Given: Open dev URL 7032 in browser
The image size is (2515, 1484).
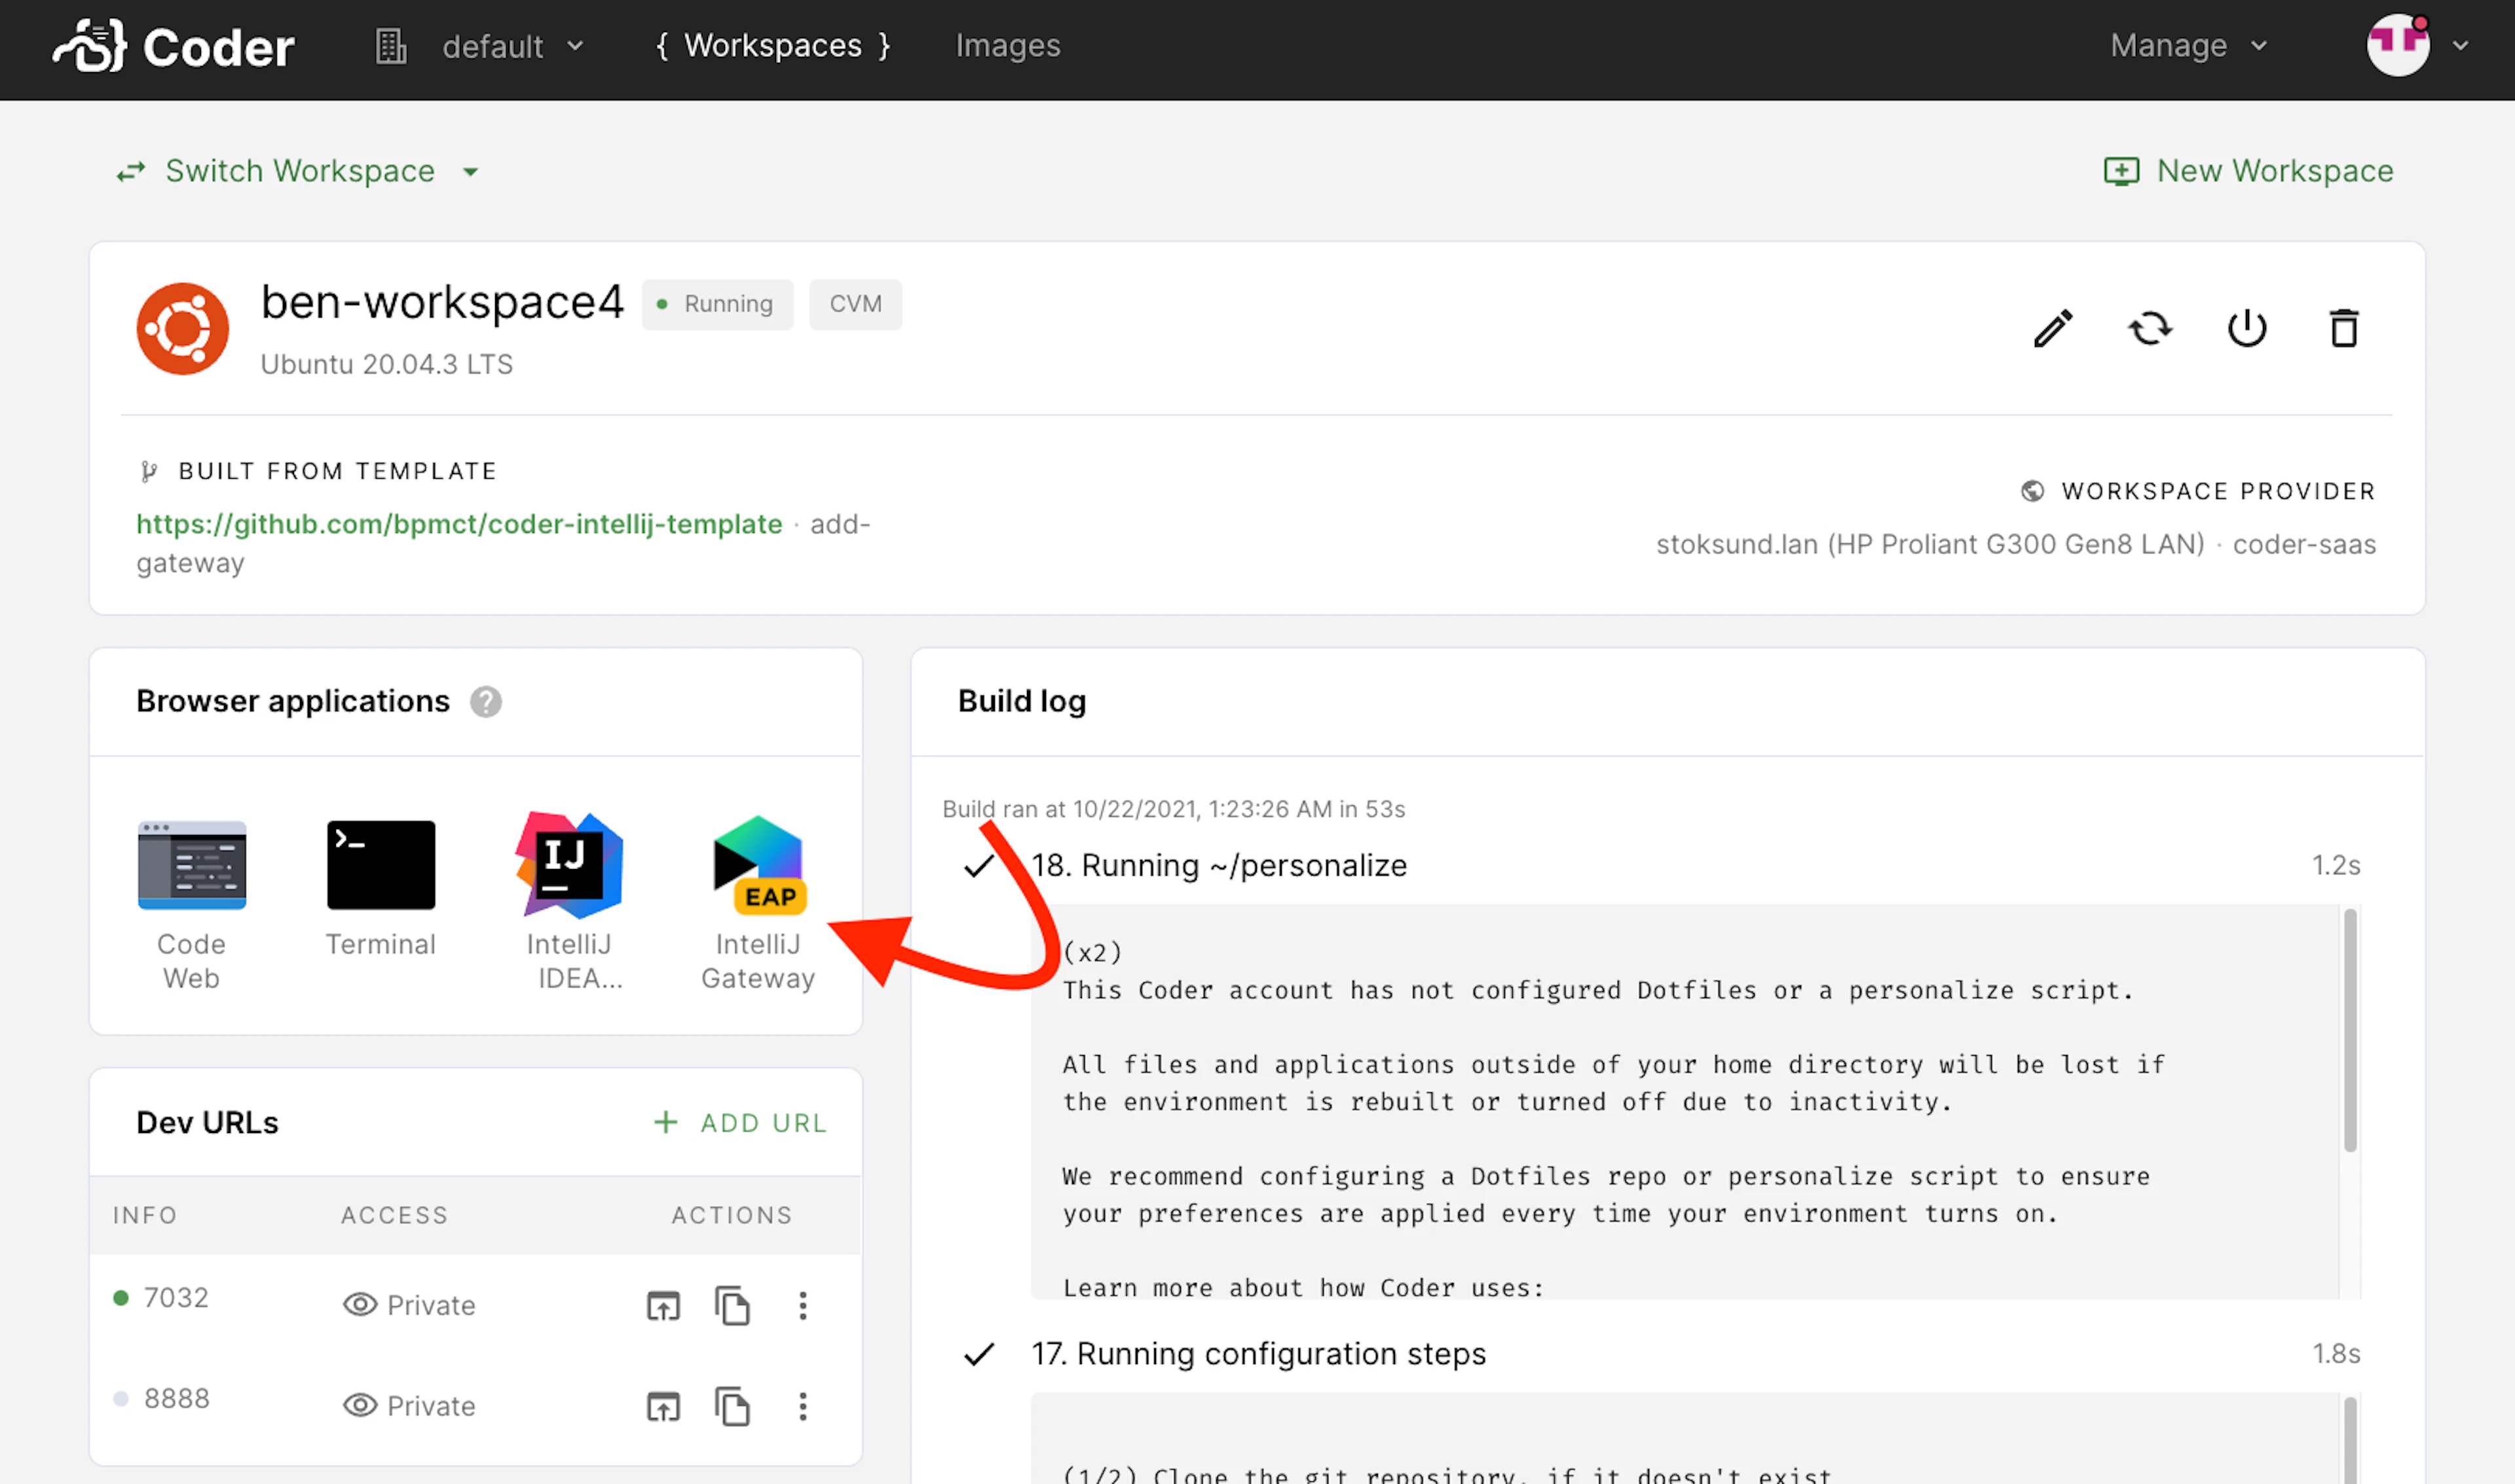Looking at the screenshot, I should pos(663,1306).
